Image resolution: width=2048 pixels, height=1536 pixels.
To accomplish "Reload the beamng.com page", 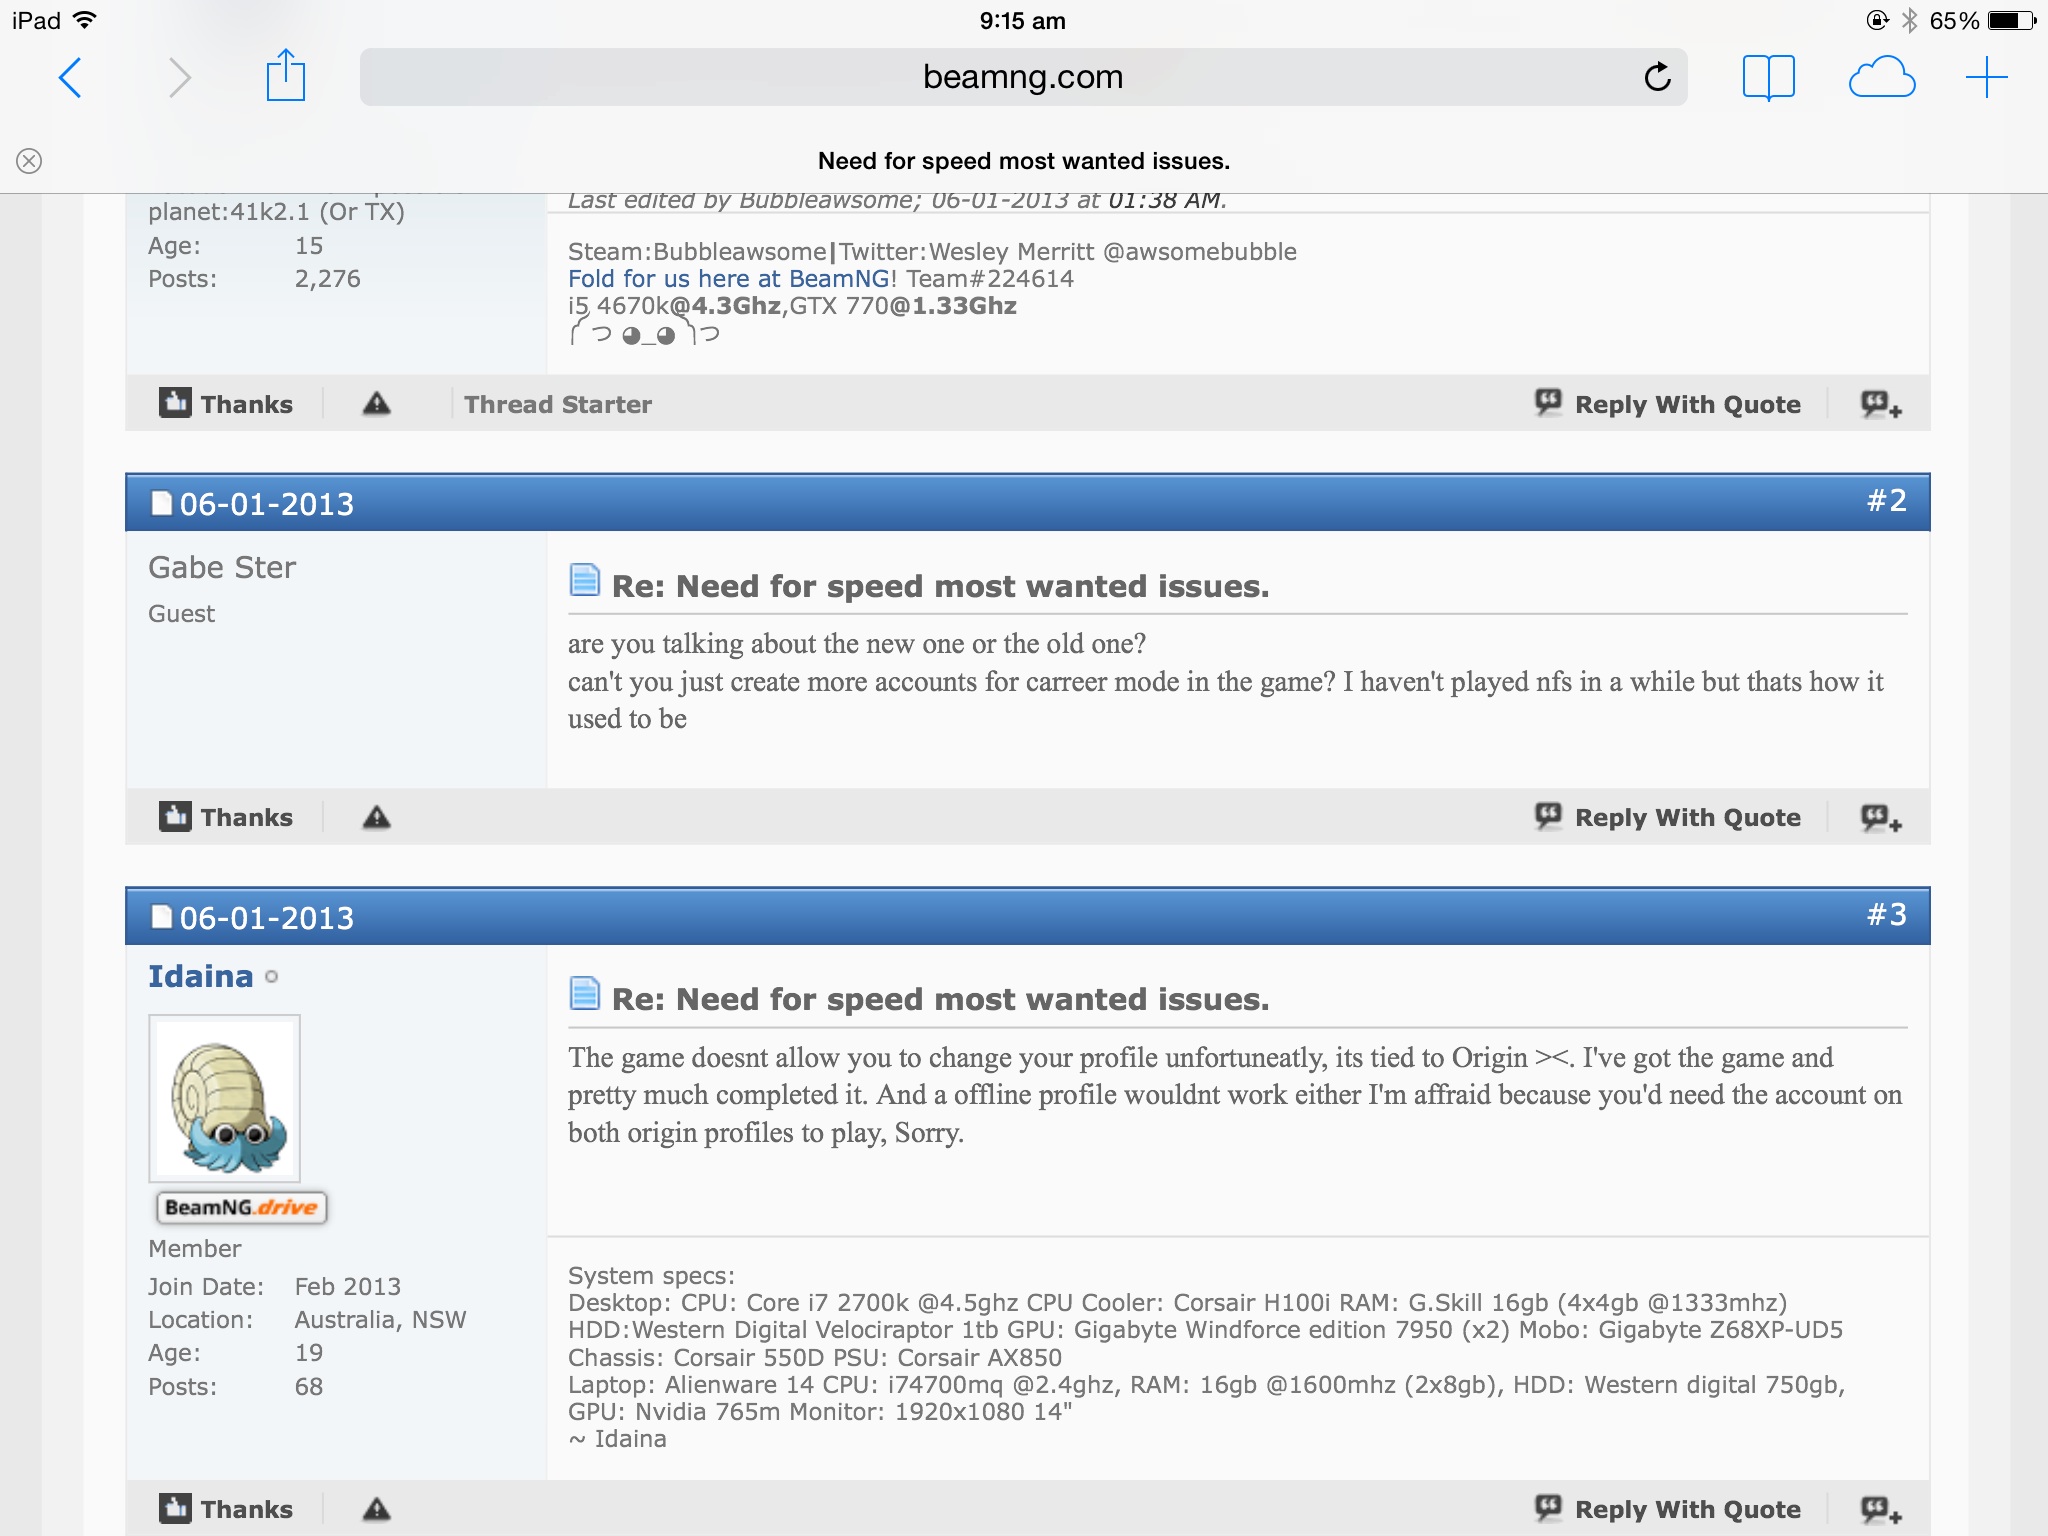I will click(1657, 77).
